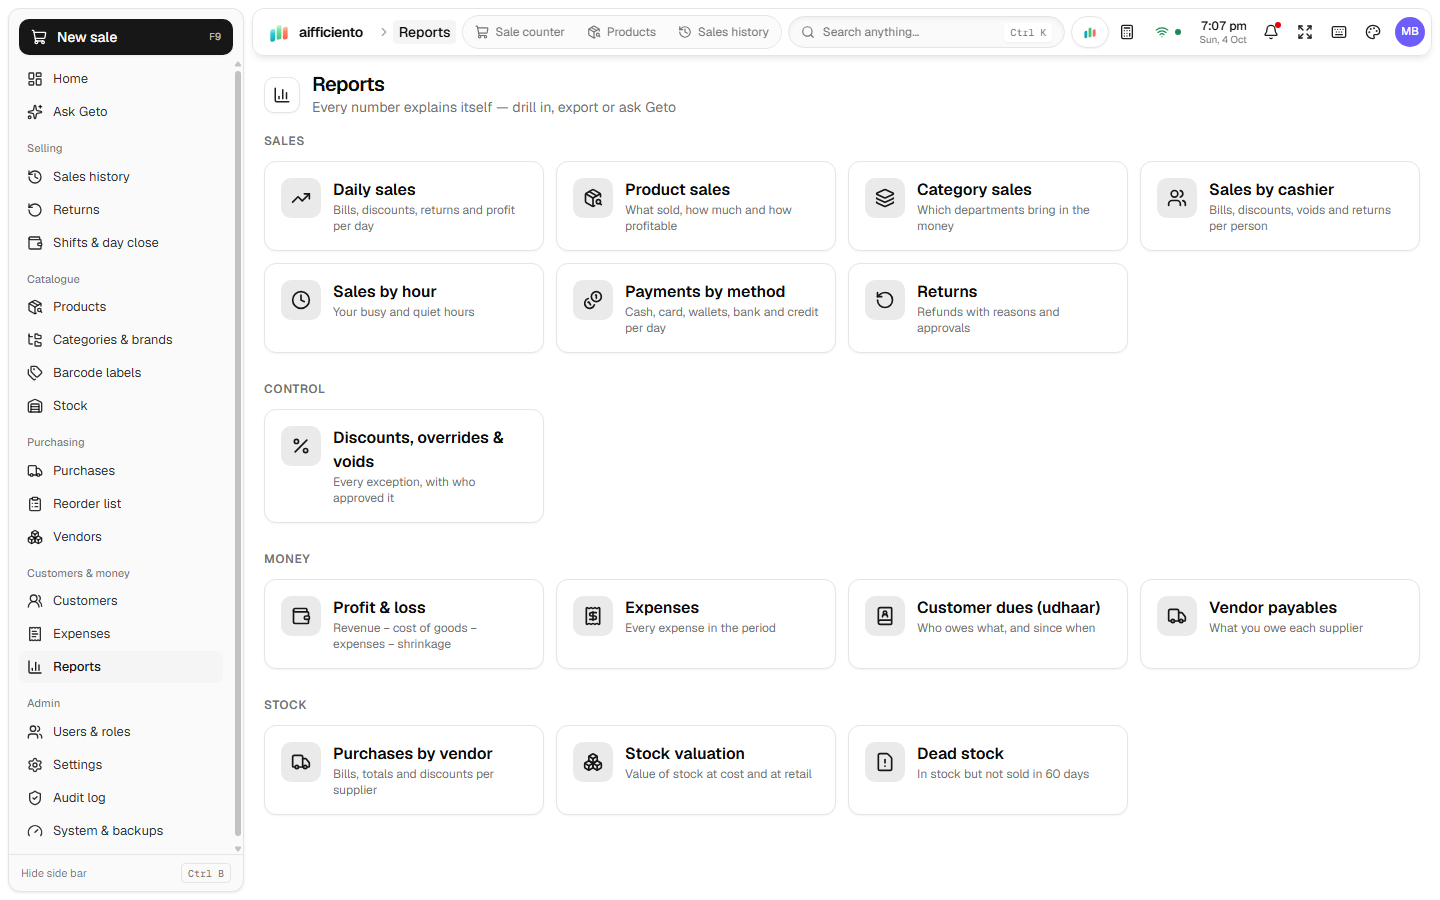
Task: Open Products shortcut in top bar
Action: (622, 32)
